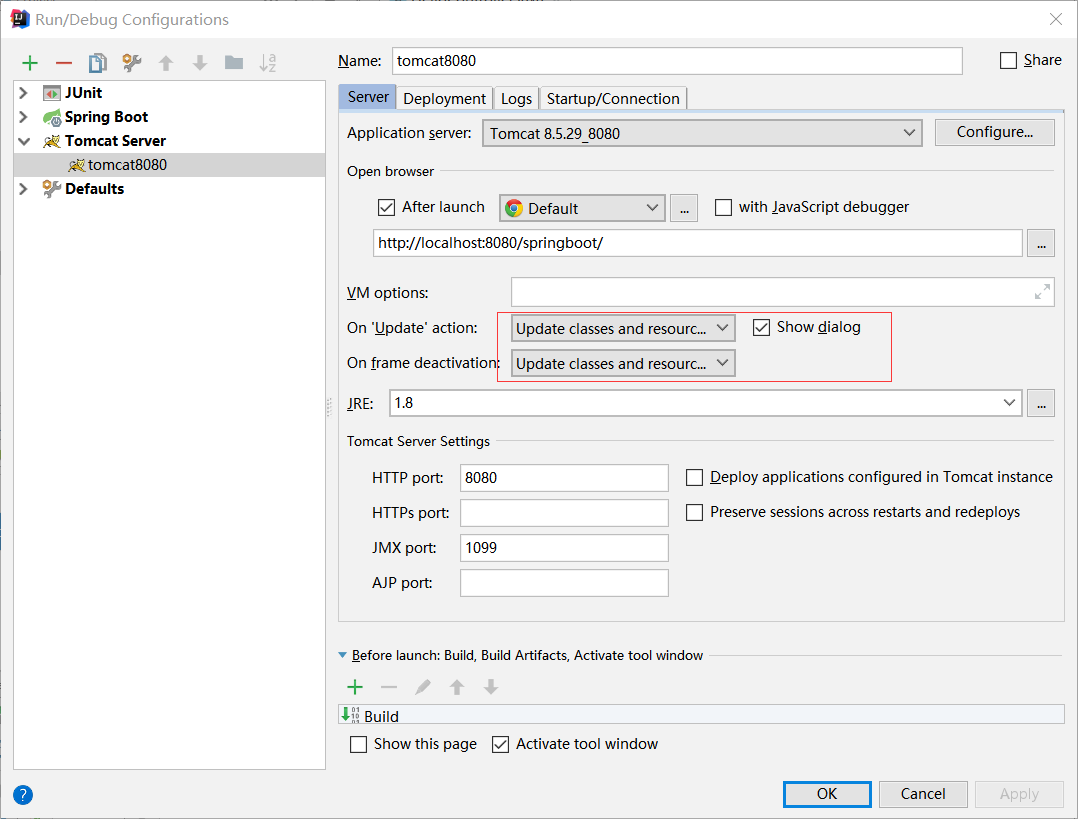Click the HTTPs port field
The width and height of the screenshot is (1078, 819).
(x=564, y=513)
